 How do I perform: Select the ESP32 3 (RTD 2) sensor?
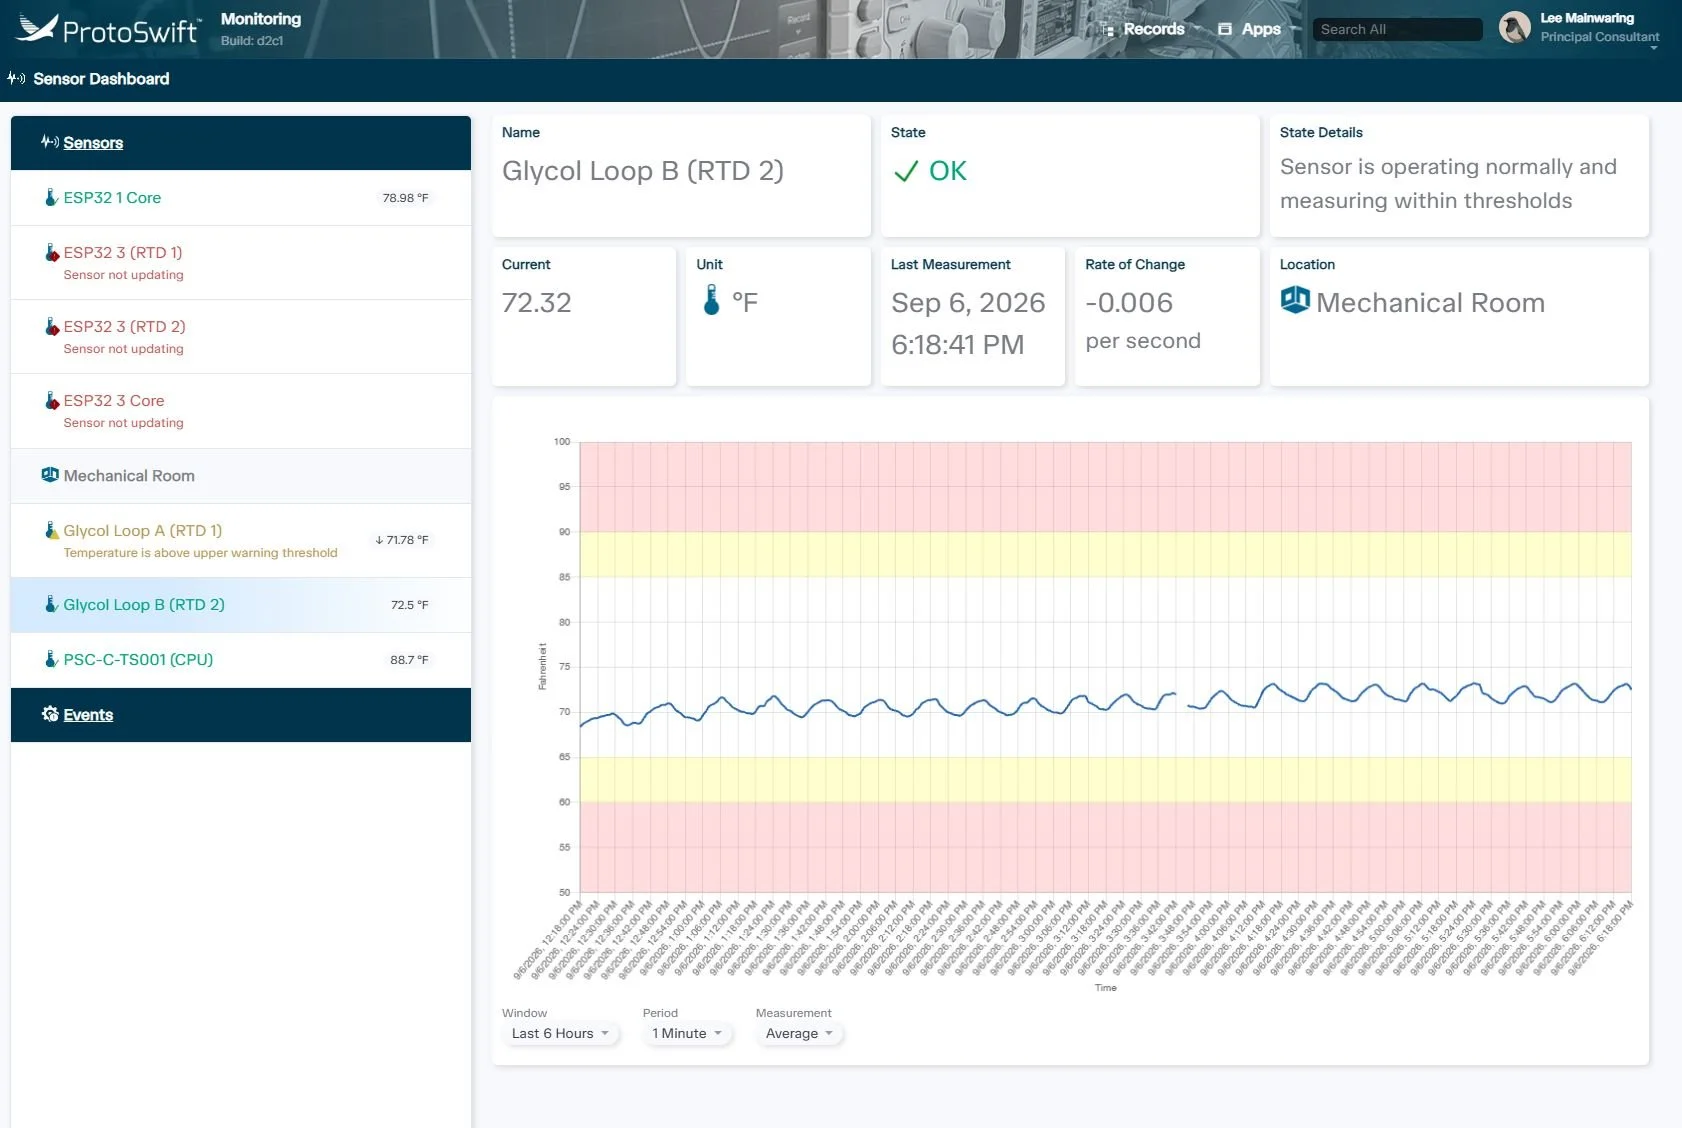point(241,337)
